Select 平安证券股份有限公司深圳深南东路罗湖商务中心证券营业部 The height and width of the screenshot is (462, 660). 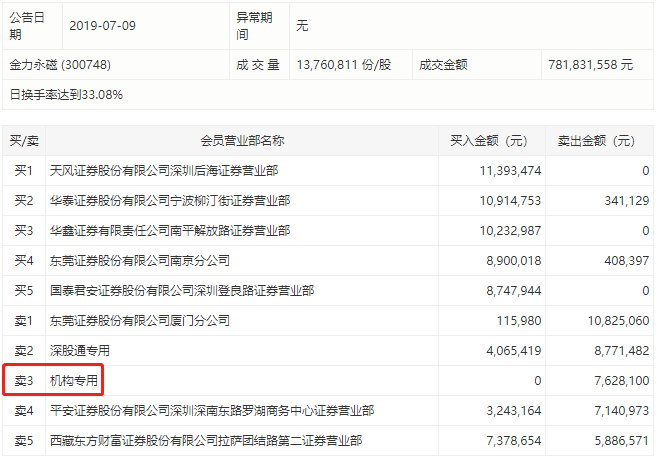212,411
